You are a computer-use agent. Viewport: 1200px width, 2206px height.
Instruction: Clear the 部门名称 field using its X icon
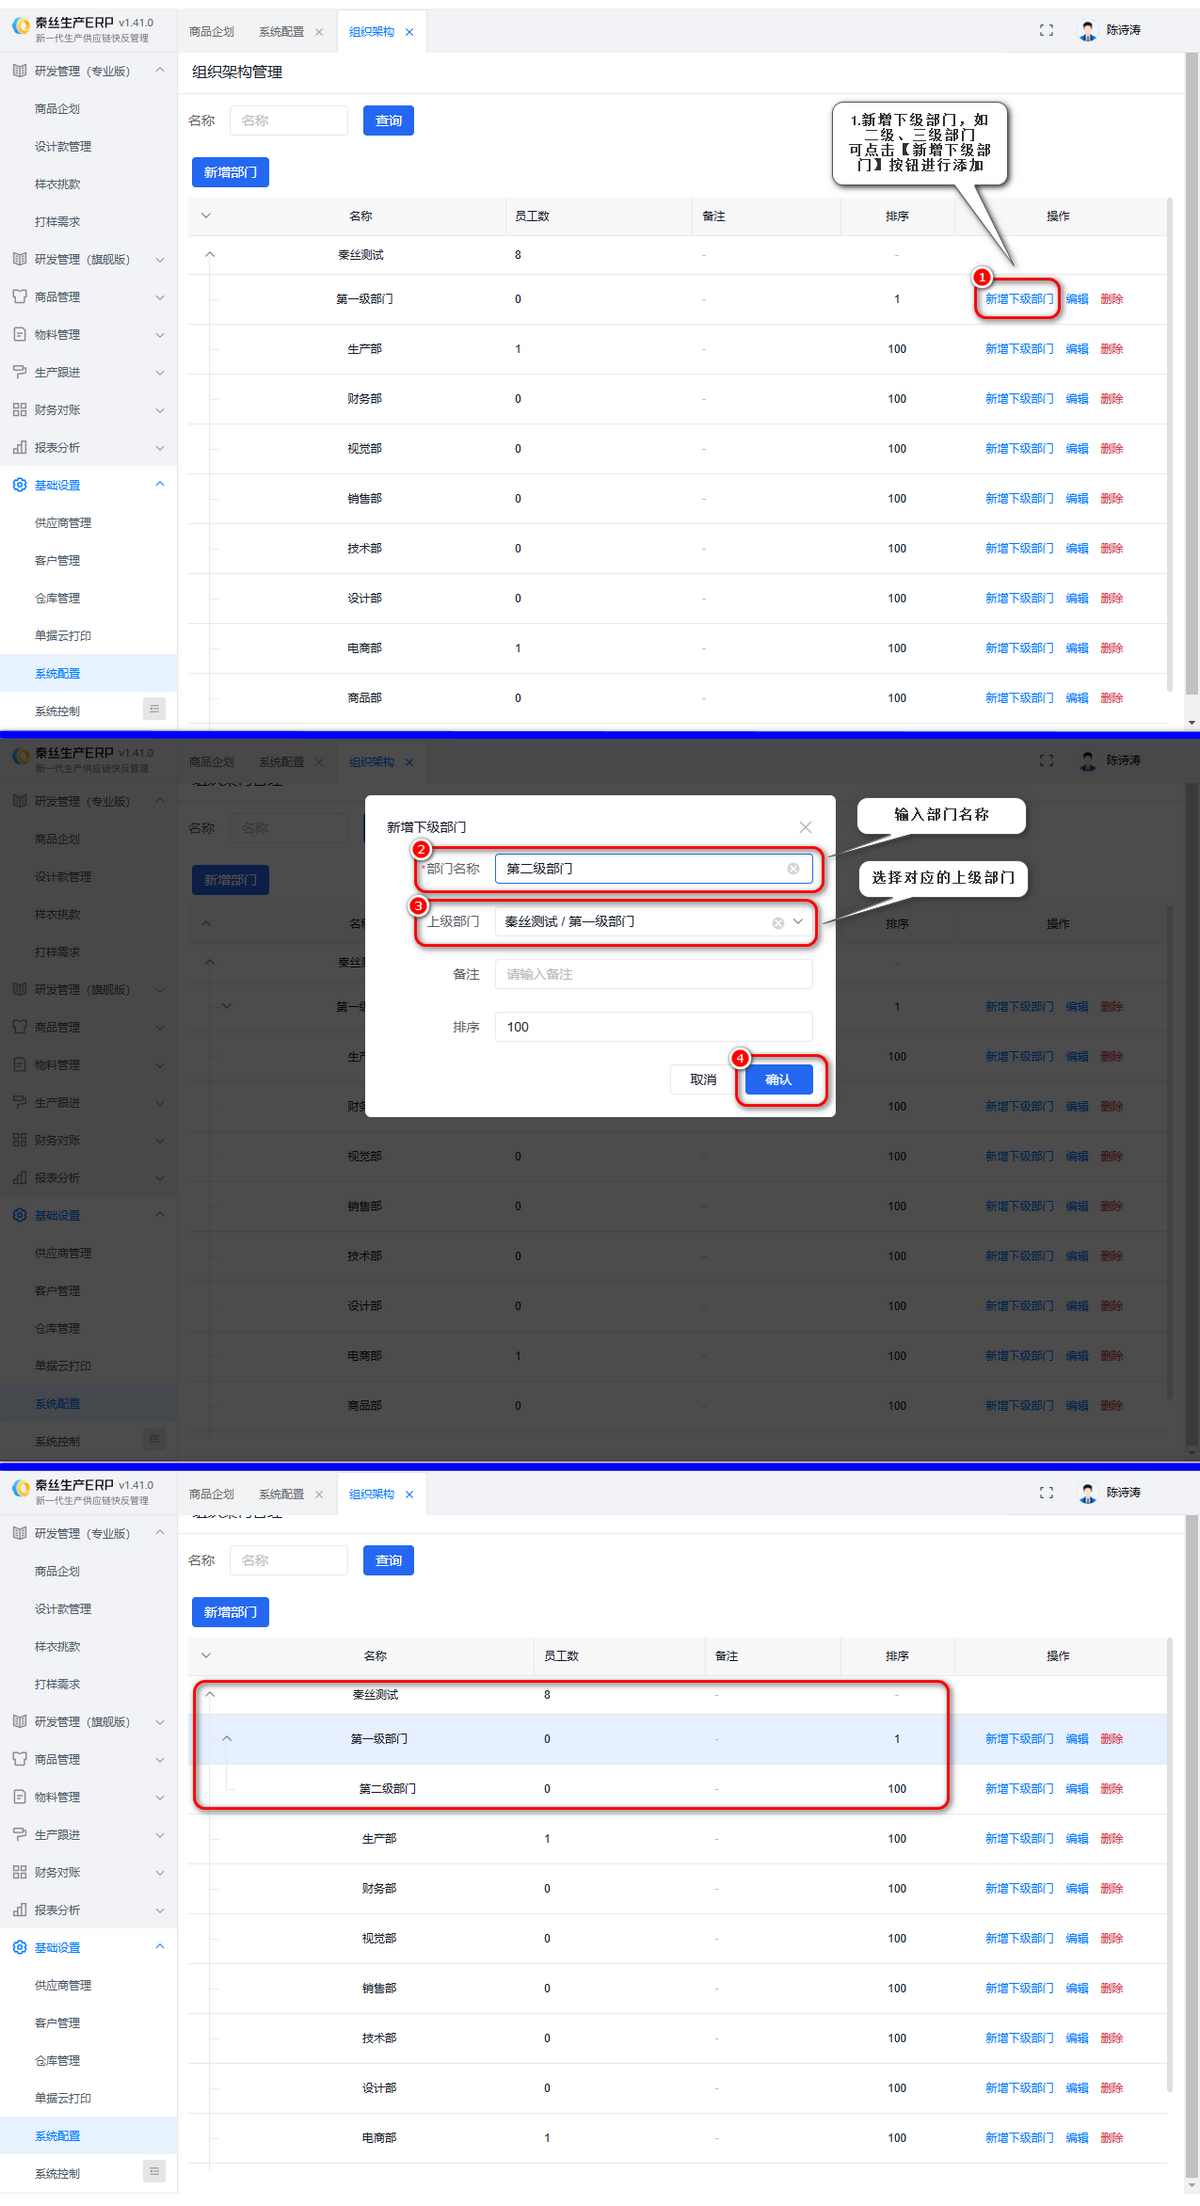pos(793,869)
